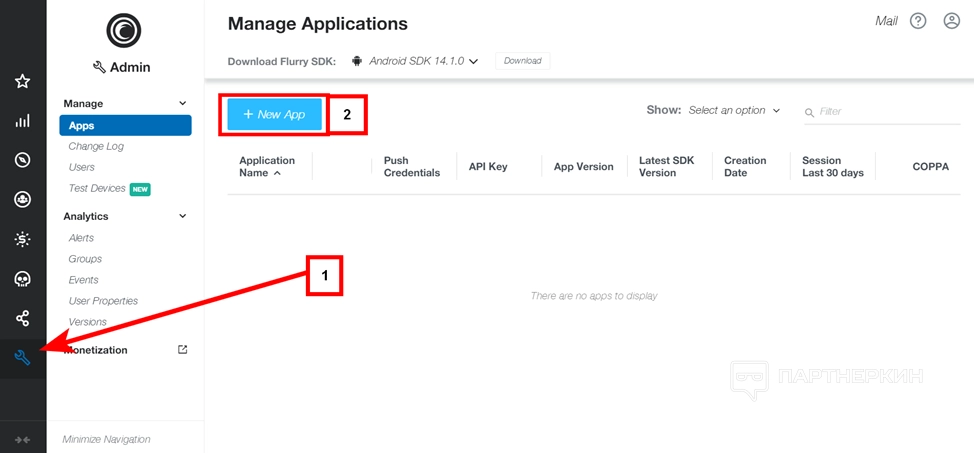
Task: Open the share icon in left sidebar
Action: (22, 318)
